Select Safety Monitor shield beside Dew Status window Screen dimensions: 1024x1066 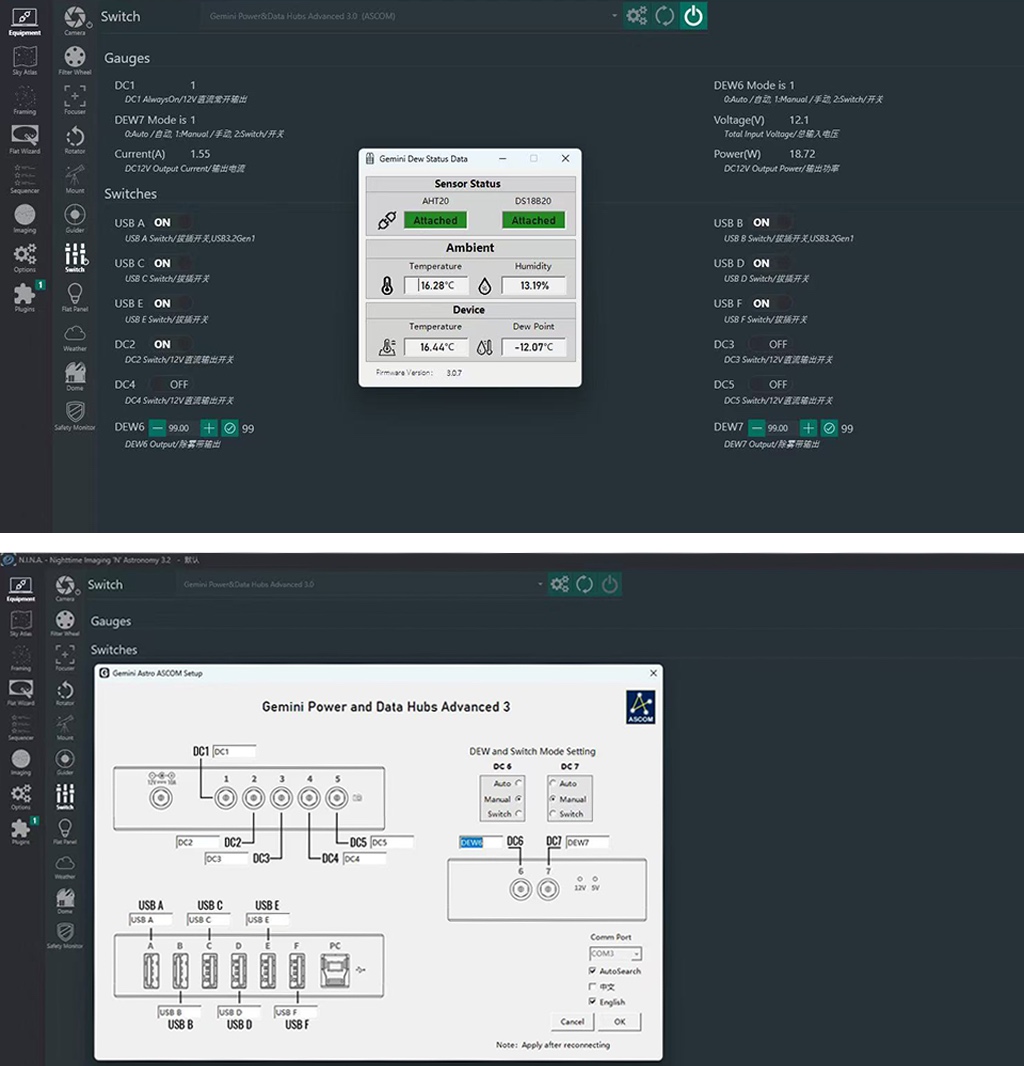75,415
